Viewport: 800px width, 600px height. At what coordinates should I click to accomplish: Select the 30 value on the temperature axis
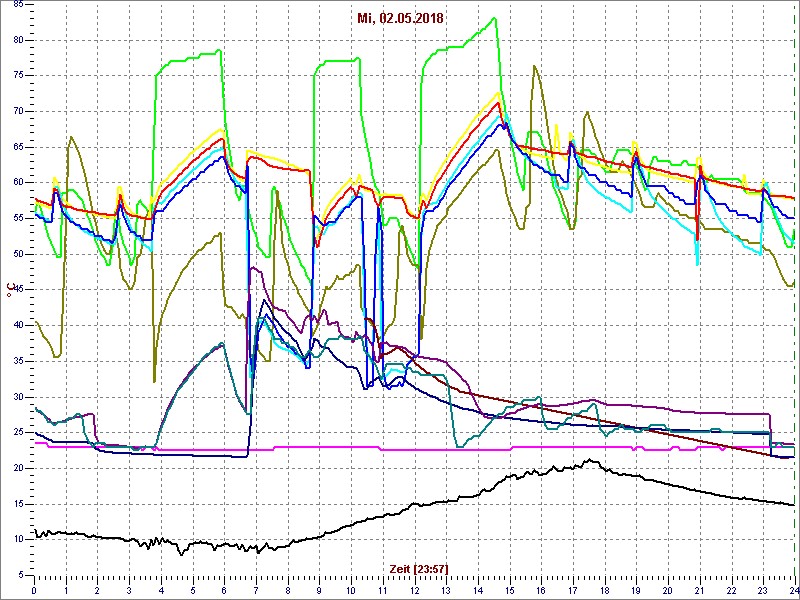[17, 397]
